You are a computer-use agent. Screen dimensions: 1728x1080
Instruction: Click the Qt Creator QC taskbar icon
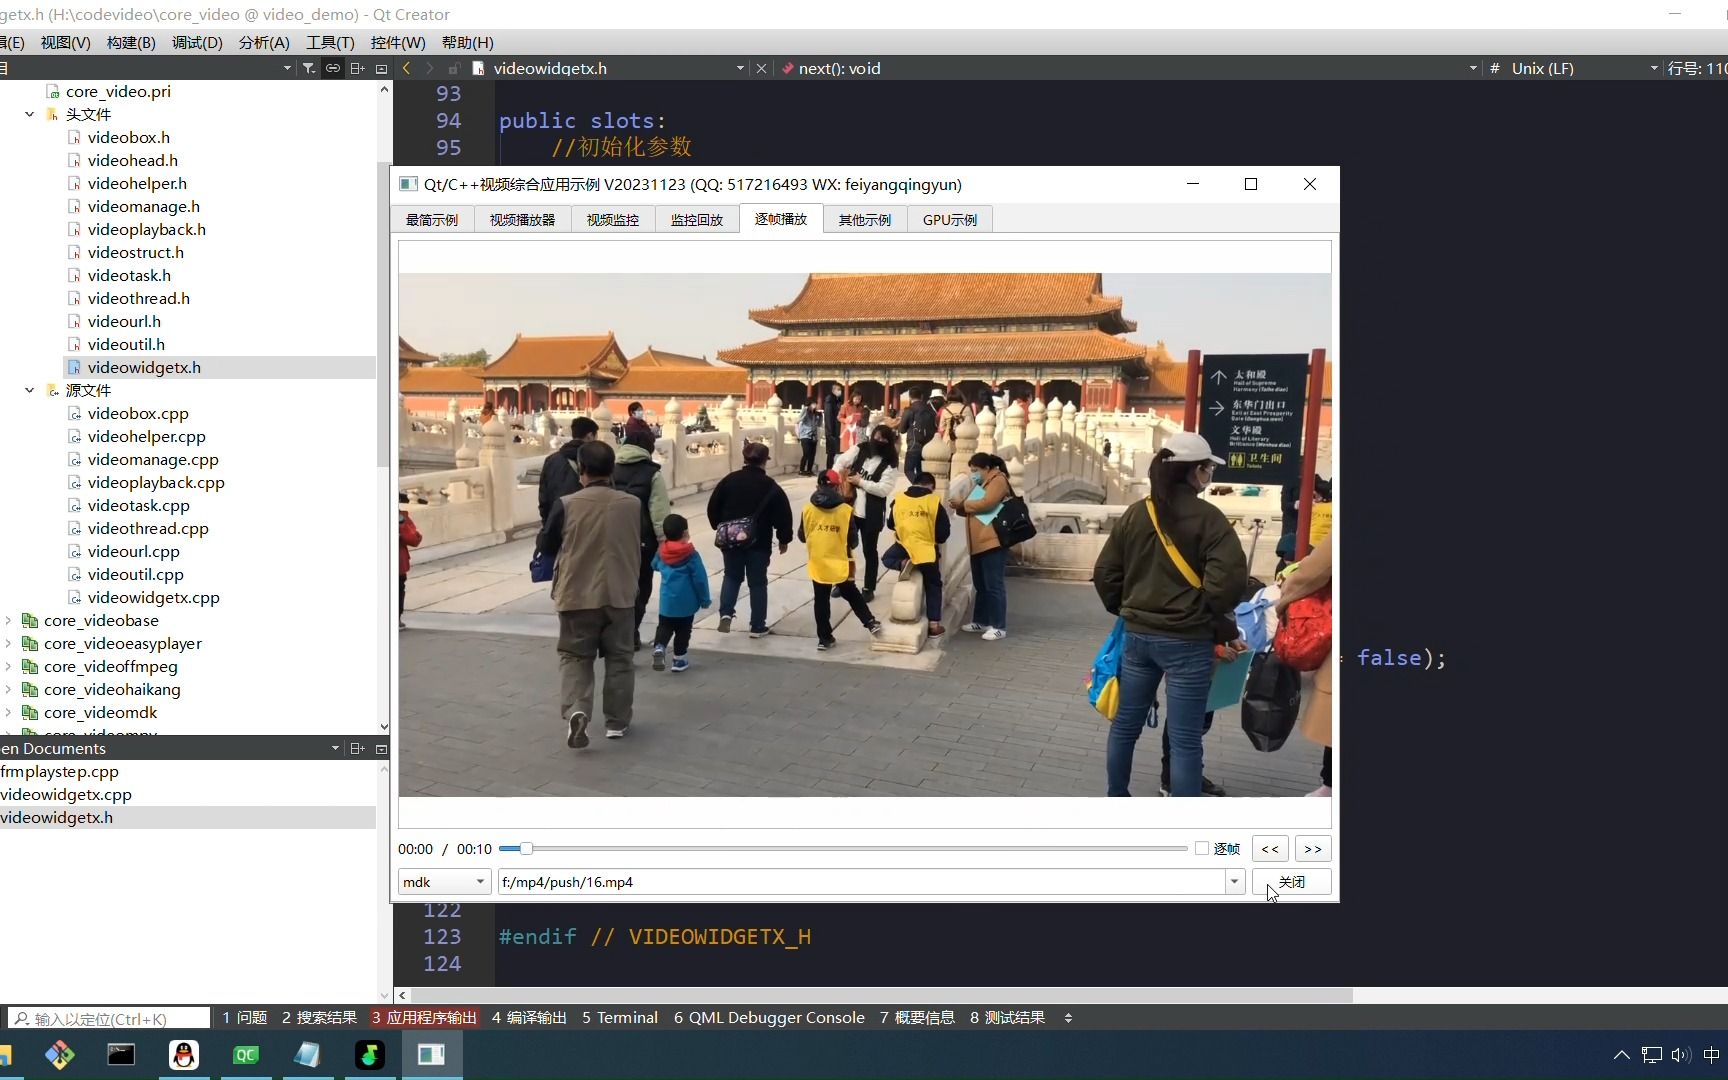tap(246, 1054)
